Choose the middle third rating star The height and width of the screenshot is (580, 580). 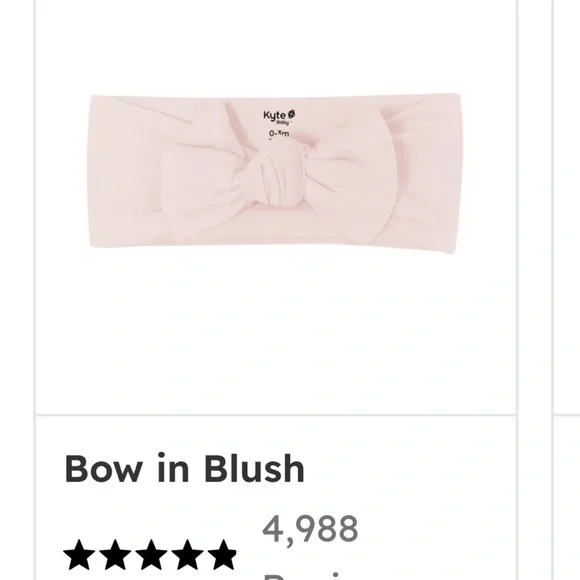point(151,554)
